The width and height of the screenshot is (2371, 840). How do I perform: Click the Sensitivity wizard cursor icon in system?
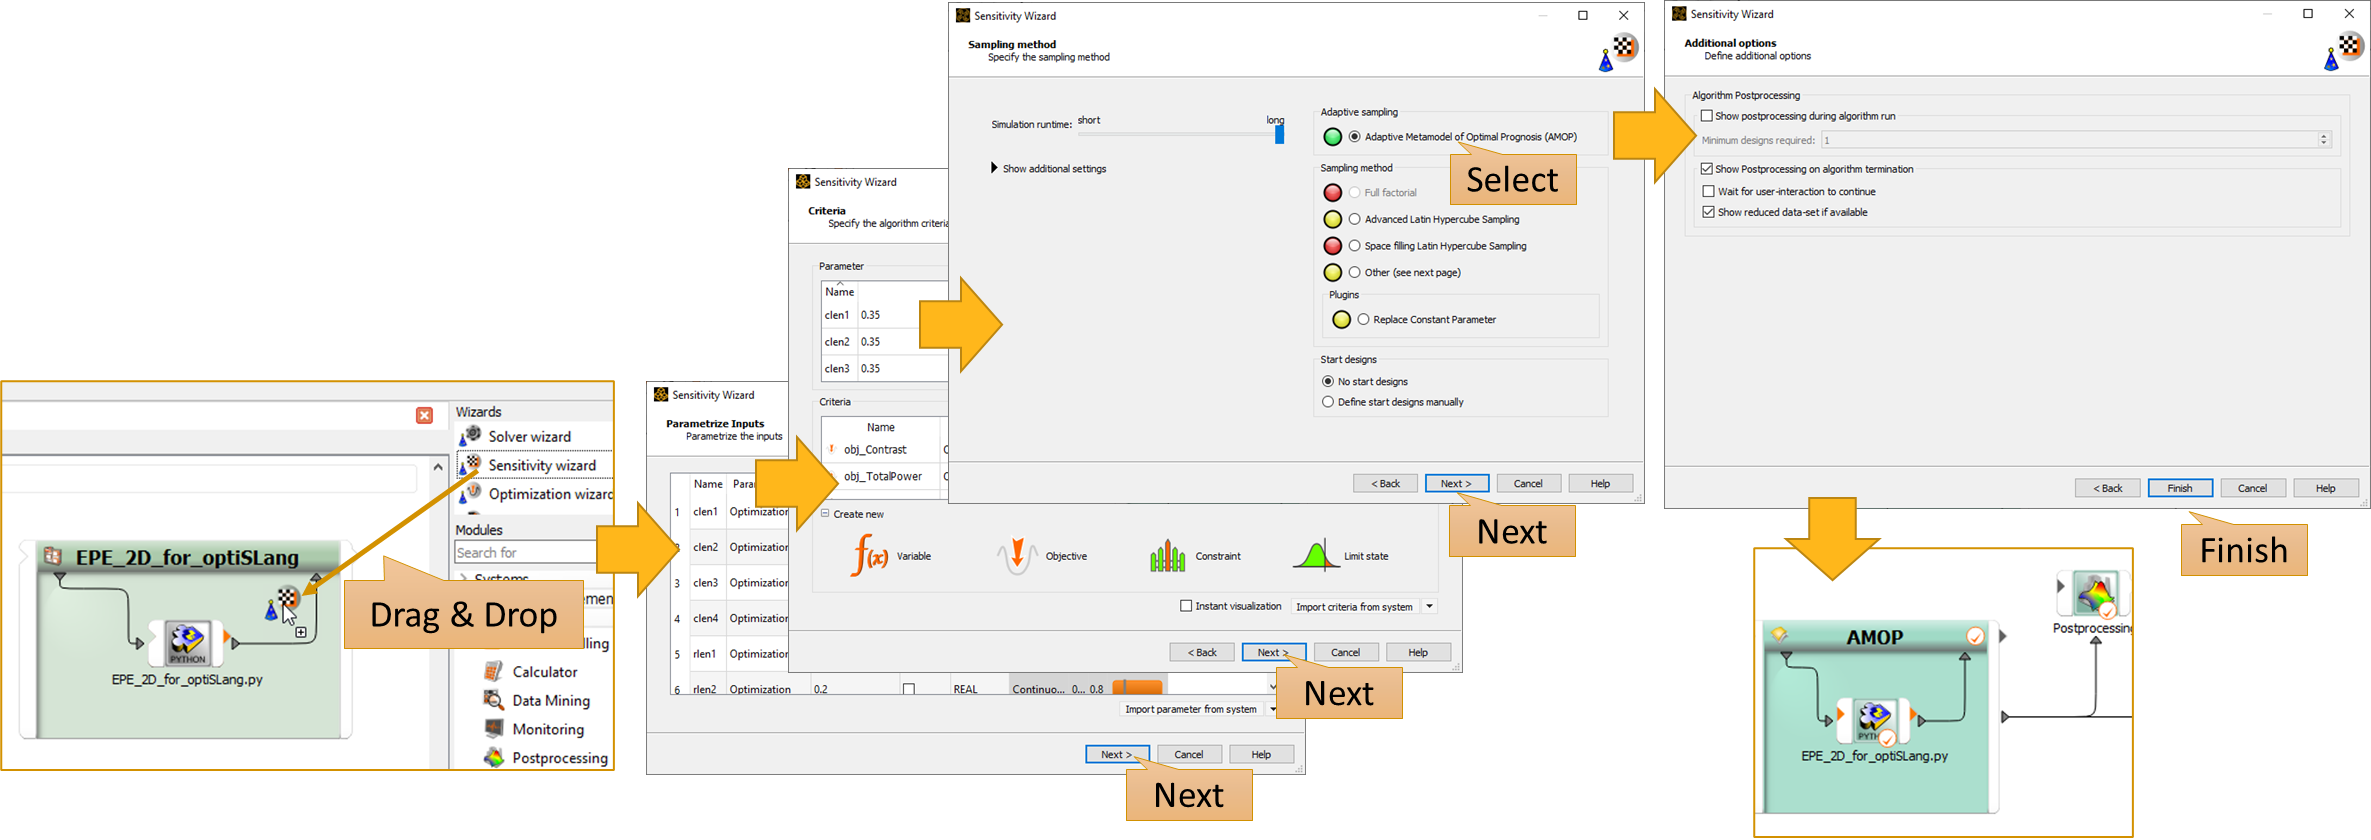[x=282, y=603]
